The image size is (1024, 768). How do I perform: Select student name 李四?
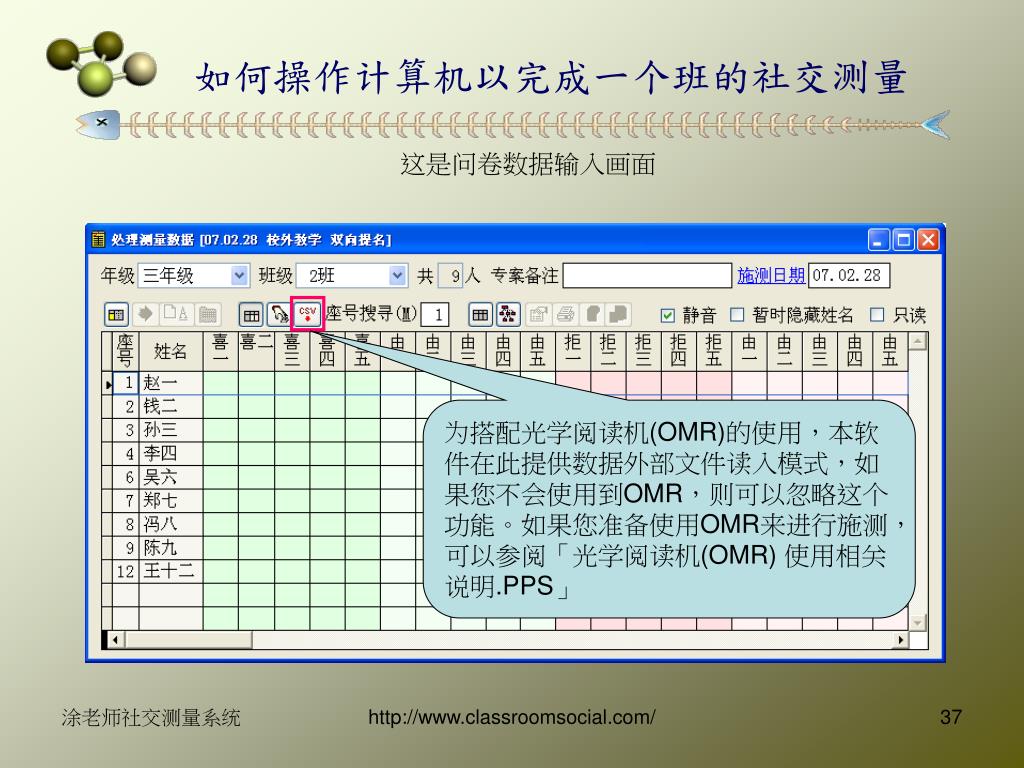(170, 454)
